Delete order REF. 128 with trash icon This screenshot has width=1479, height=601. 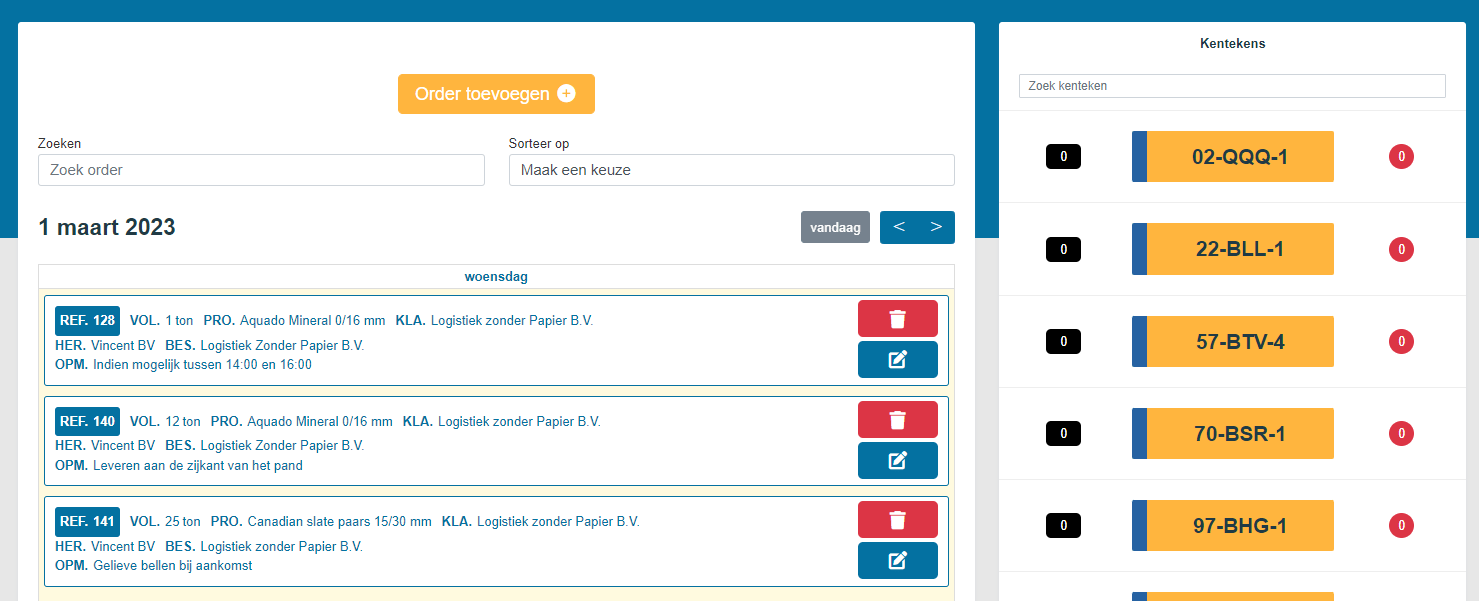tap(897, 319)
